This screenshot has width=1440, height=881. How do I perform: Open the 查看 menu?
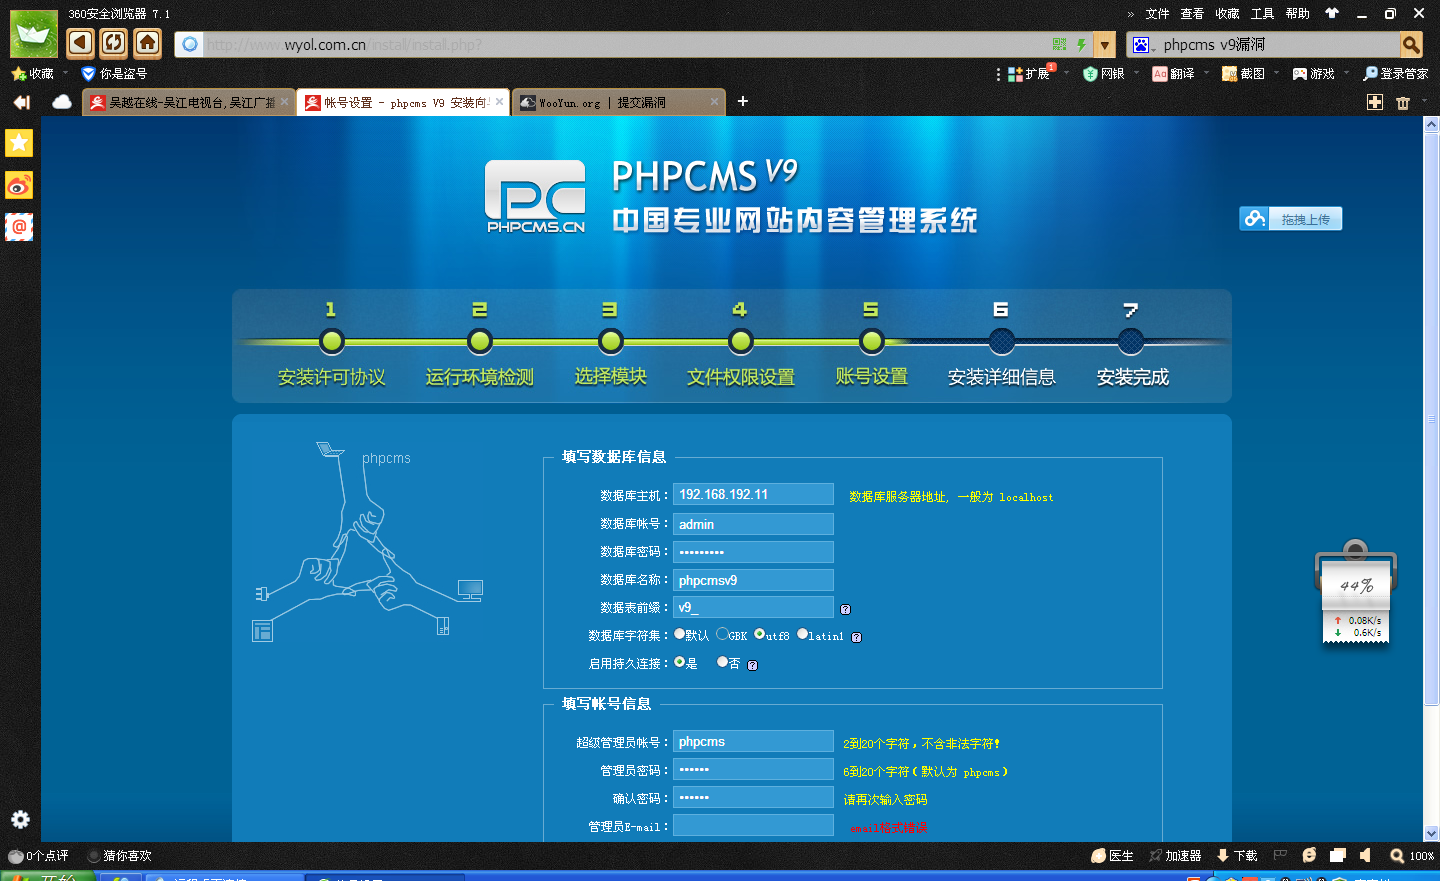pyautogui.click(x=1192, y=14)
